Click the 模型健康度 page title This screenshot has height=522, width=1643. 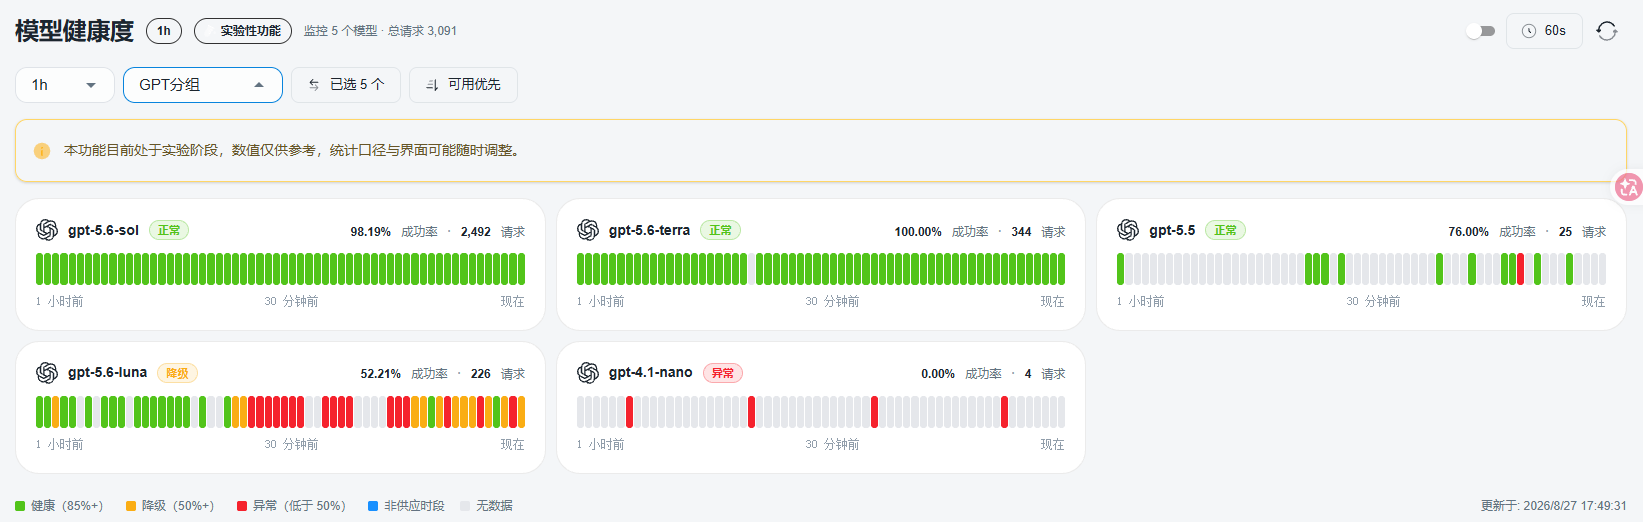pyautogui.click(x=74, y=31)
